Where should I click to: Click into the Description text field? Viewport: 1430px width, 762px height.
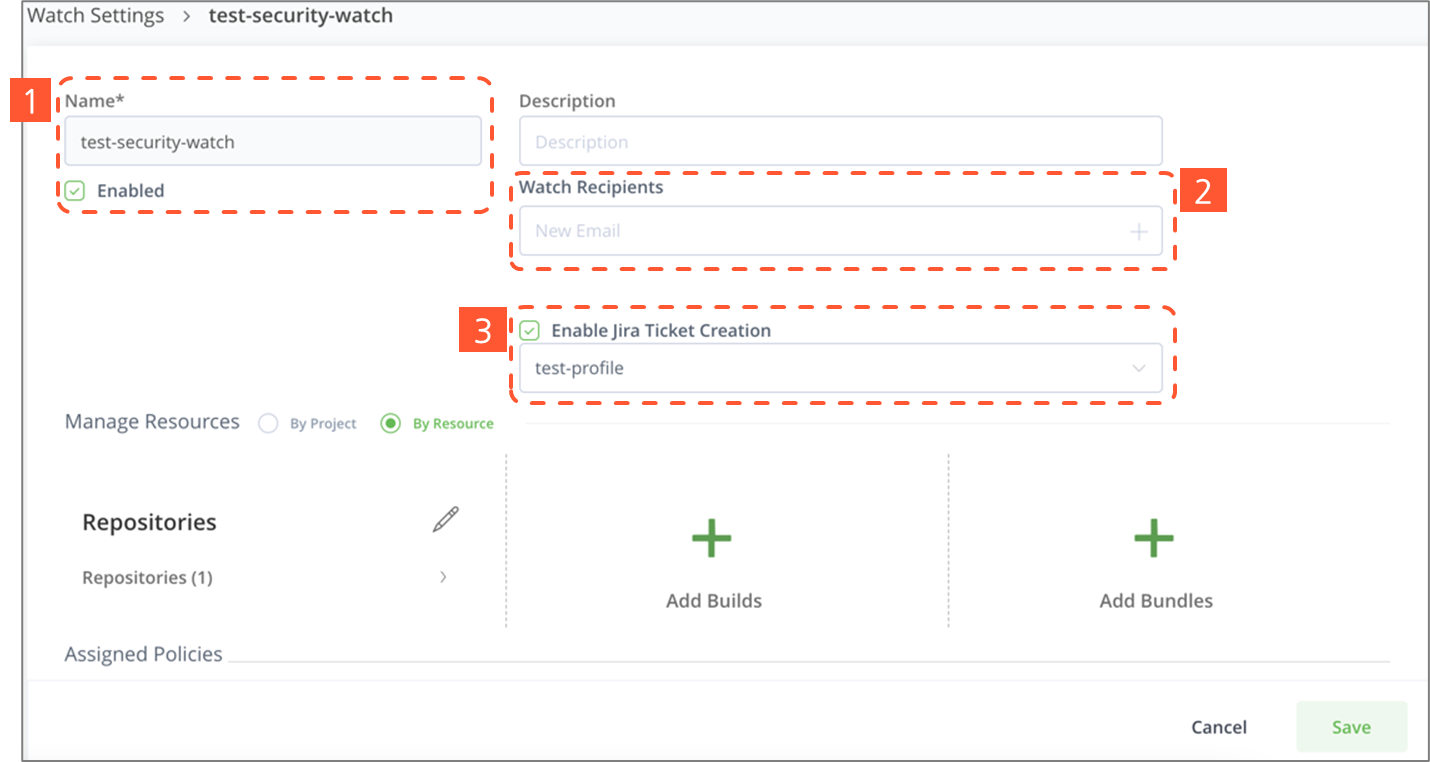(840, 142)
